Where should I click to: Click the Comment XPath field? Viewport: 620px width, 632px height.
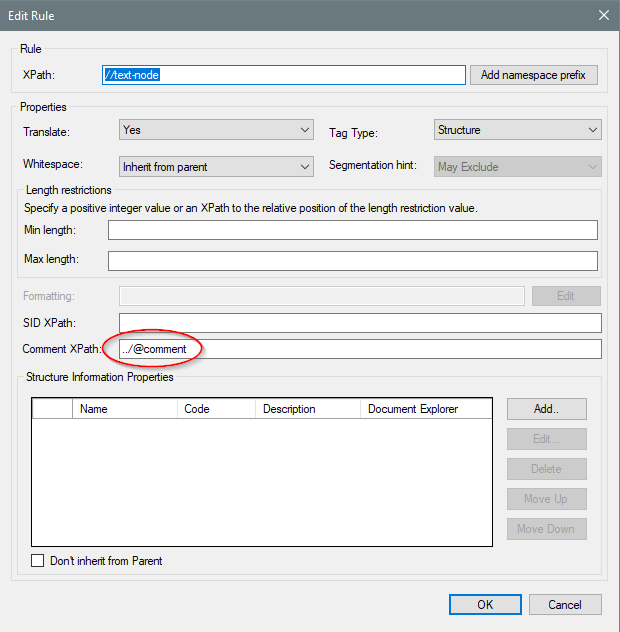coord(360,349)
